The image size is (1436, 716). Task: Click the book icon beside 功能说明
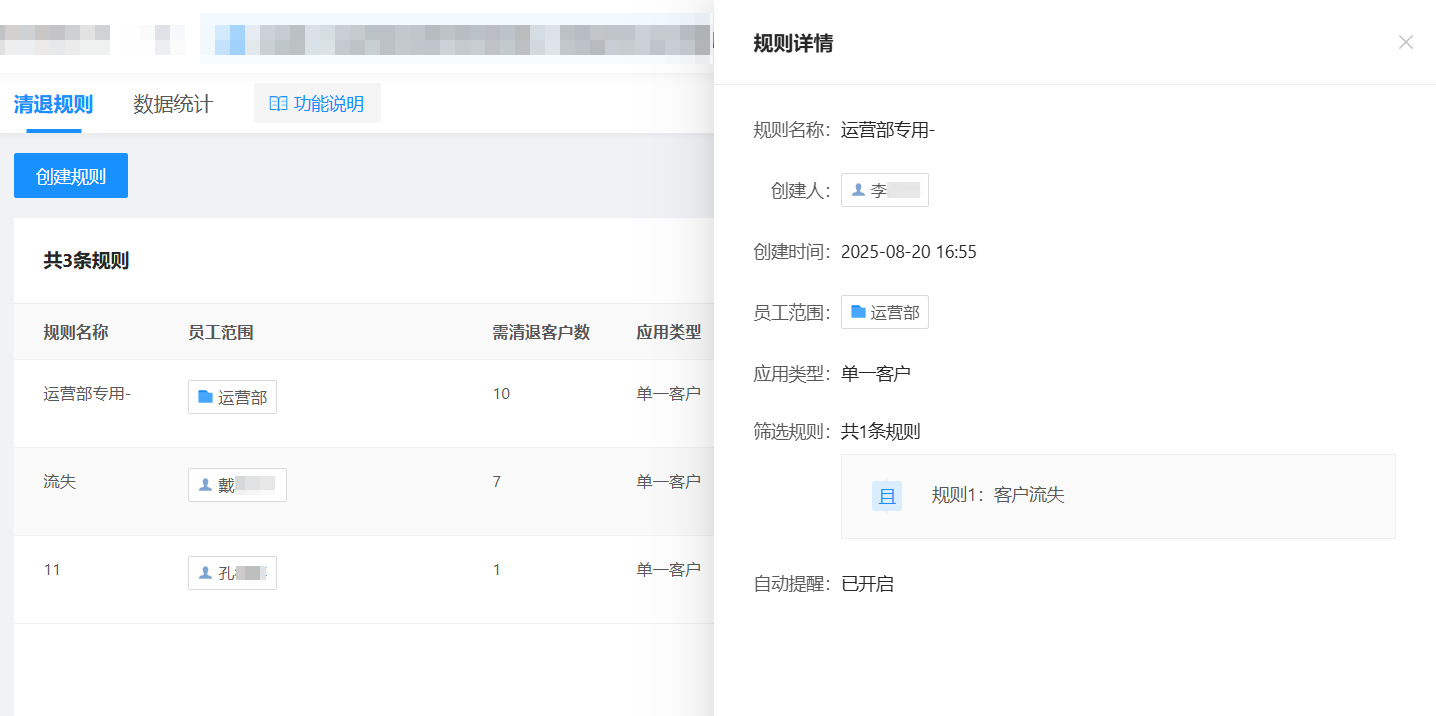(x=279, y=104)
